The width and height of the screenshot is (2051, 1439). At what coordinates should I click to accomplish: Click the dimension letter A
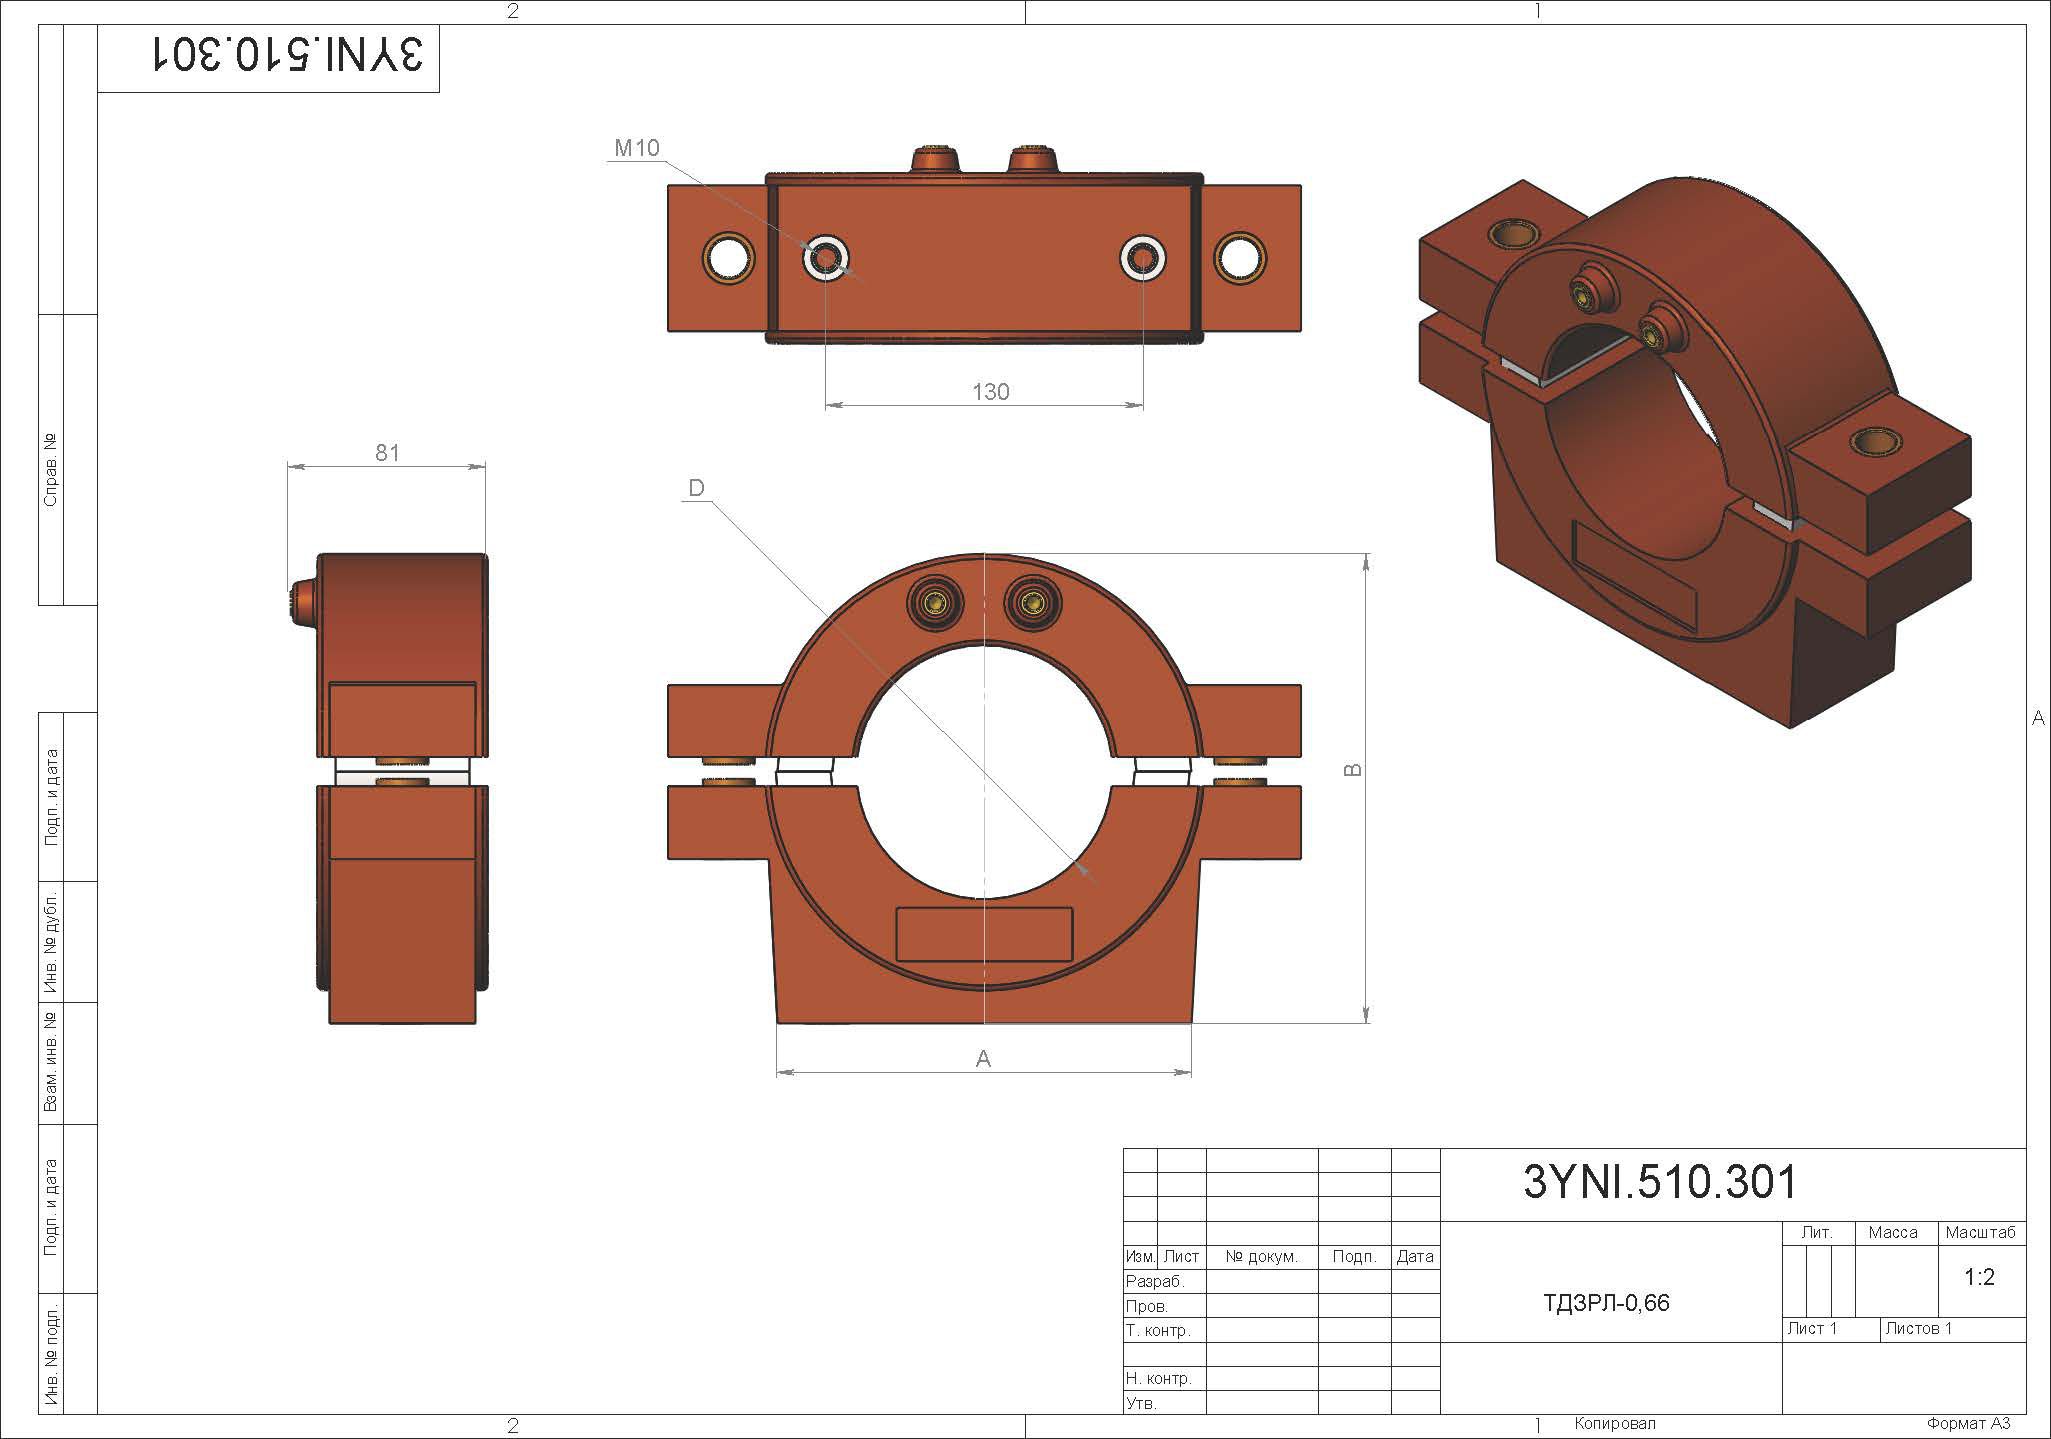point(983,1058)
